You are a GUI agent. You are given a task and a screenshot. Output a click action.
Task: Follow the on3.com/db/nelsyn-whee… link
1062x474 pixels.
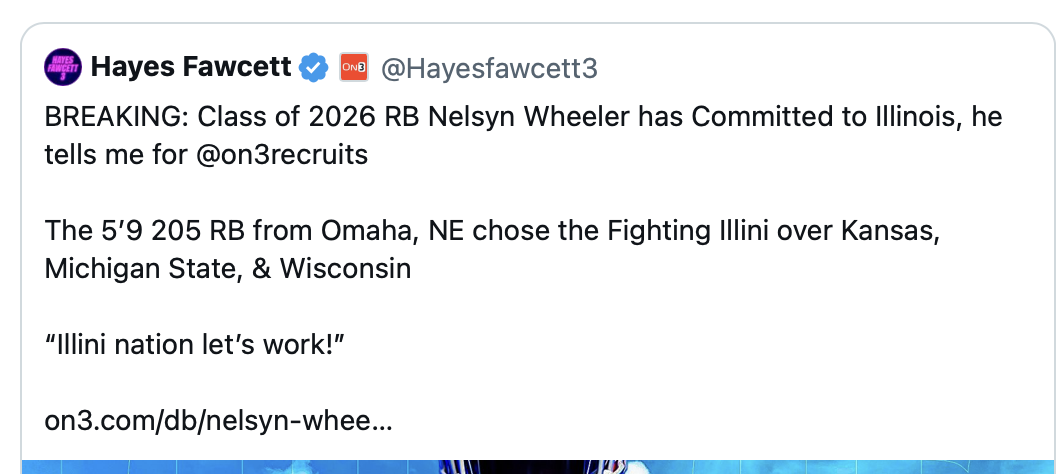pos(218,421)
